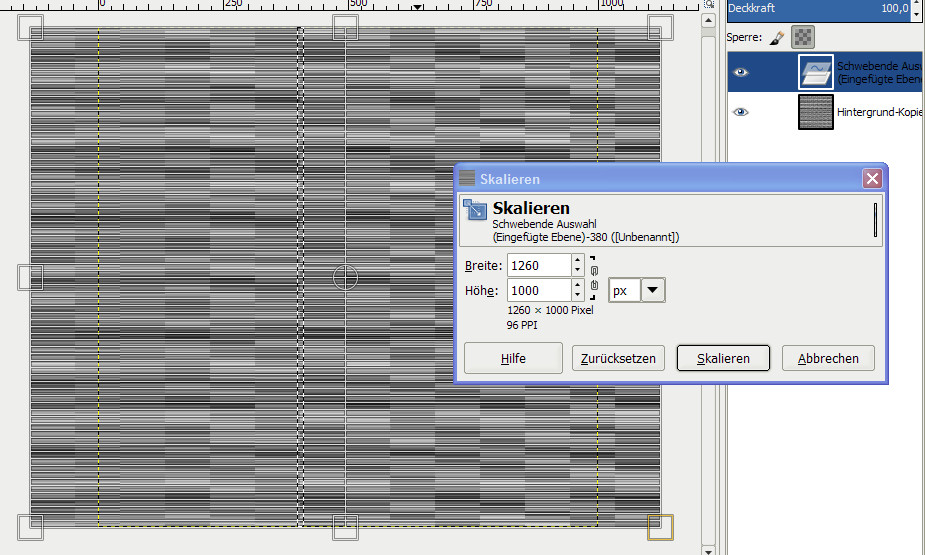This screenshot has width=925, height=555.
Task: Open Hilfe in the scale dialog
Action: coord(513,358)
